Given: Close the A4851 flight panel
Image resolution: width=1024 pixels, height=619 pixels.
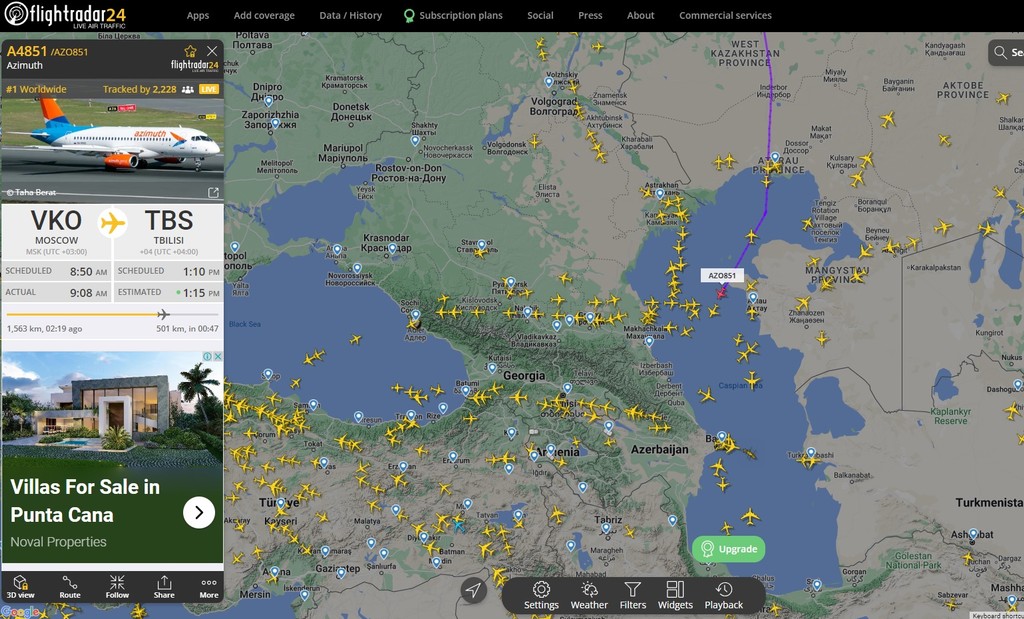Looking at the screenshot, I should [x=212, y=51].
